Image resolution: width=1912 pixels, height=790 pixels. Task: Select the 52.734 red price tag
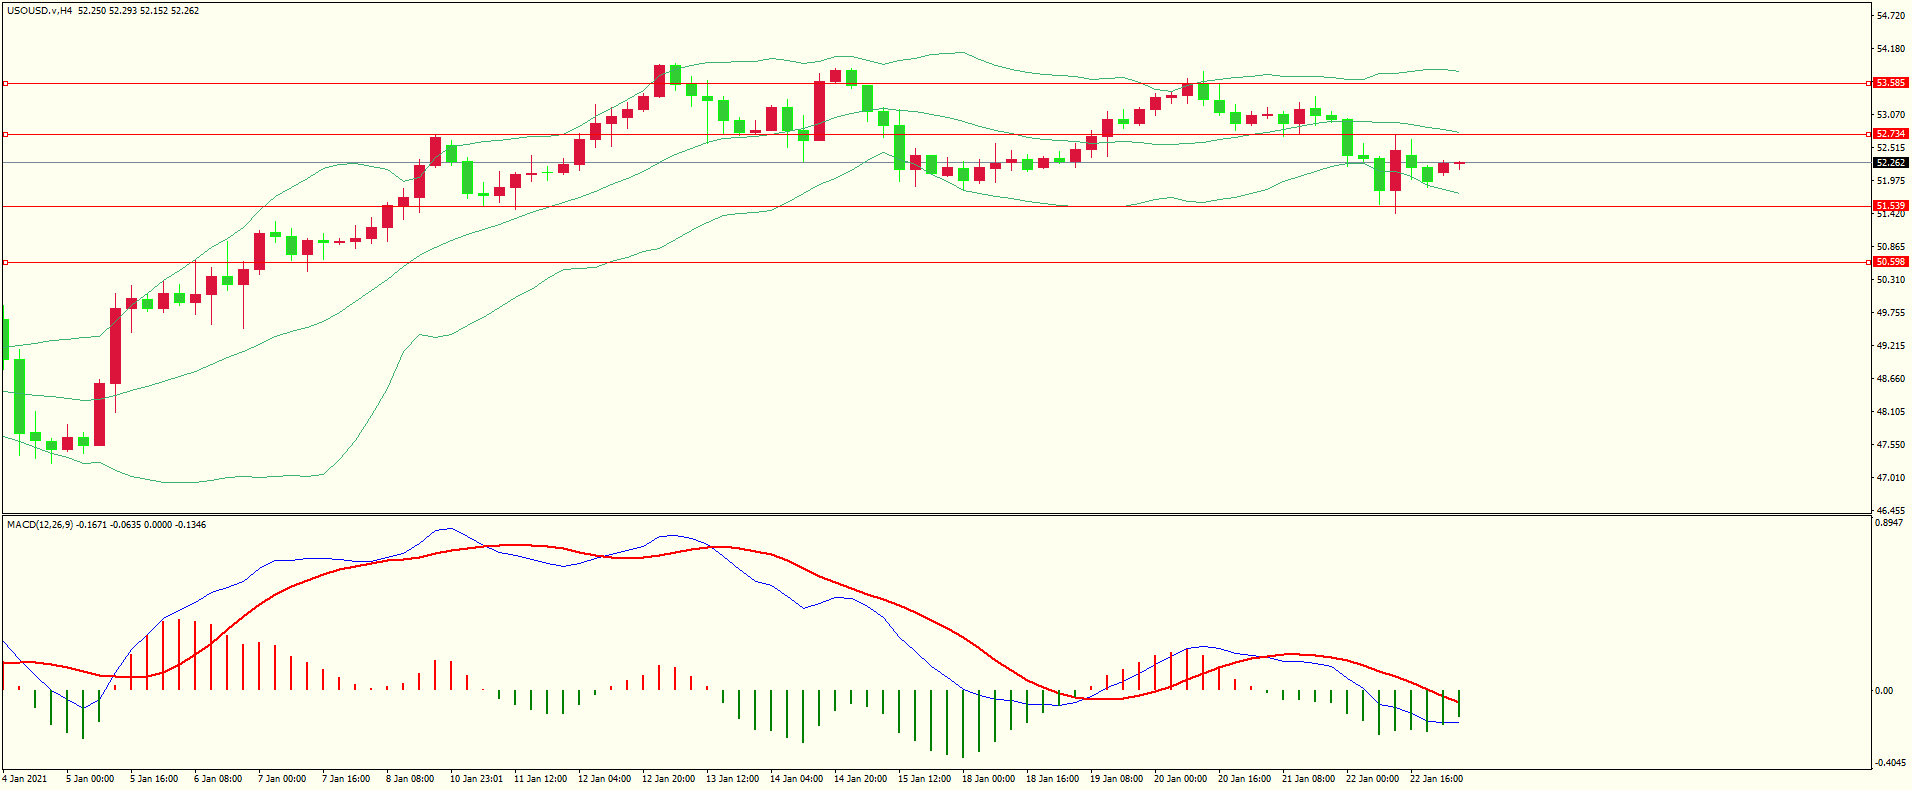(x=1890, y=134)
